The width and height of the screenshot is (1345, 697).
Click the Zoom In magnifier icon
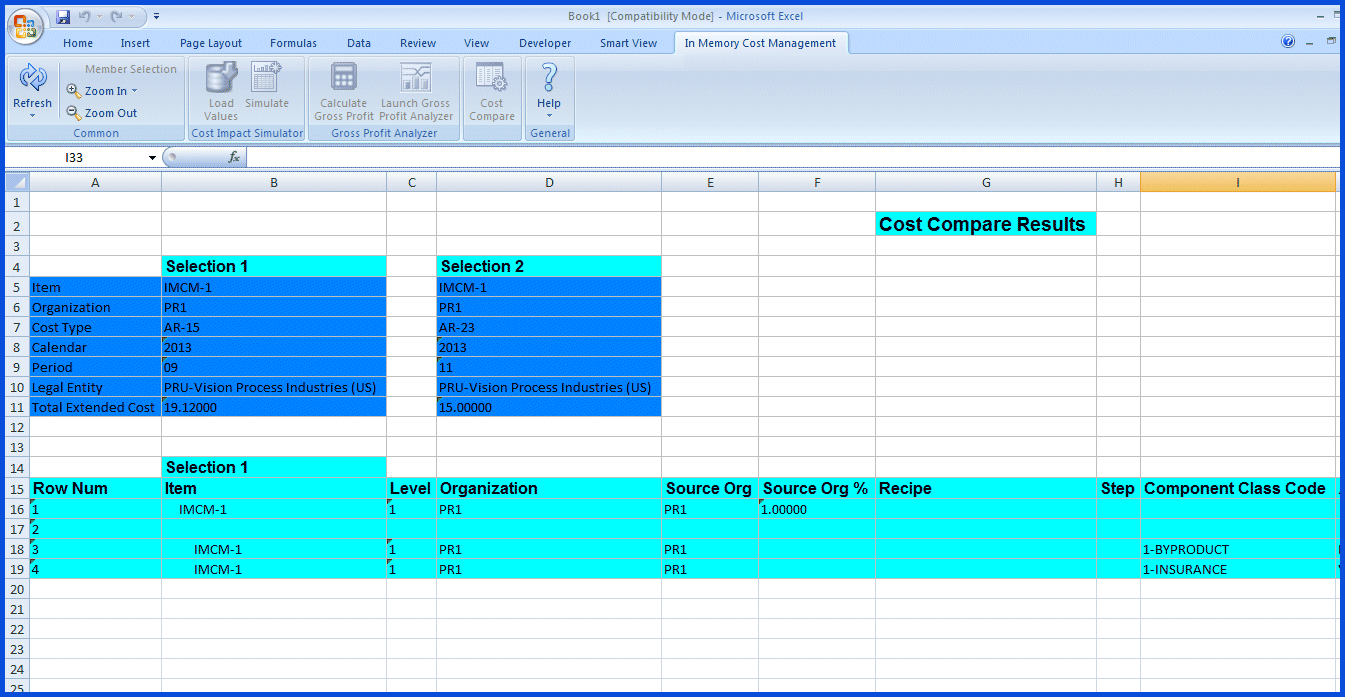coord(73,90)
